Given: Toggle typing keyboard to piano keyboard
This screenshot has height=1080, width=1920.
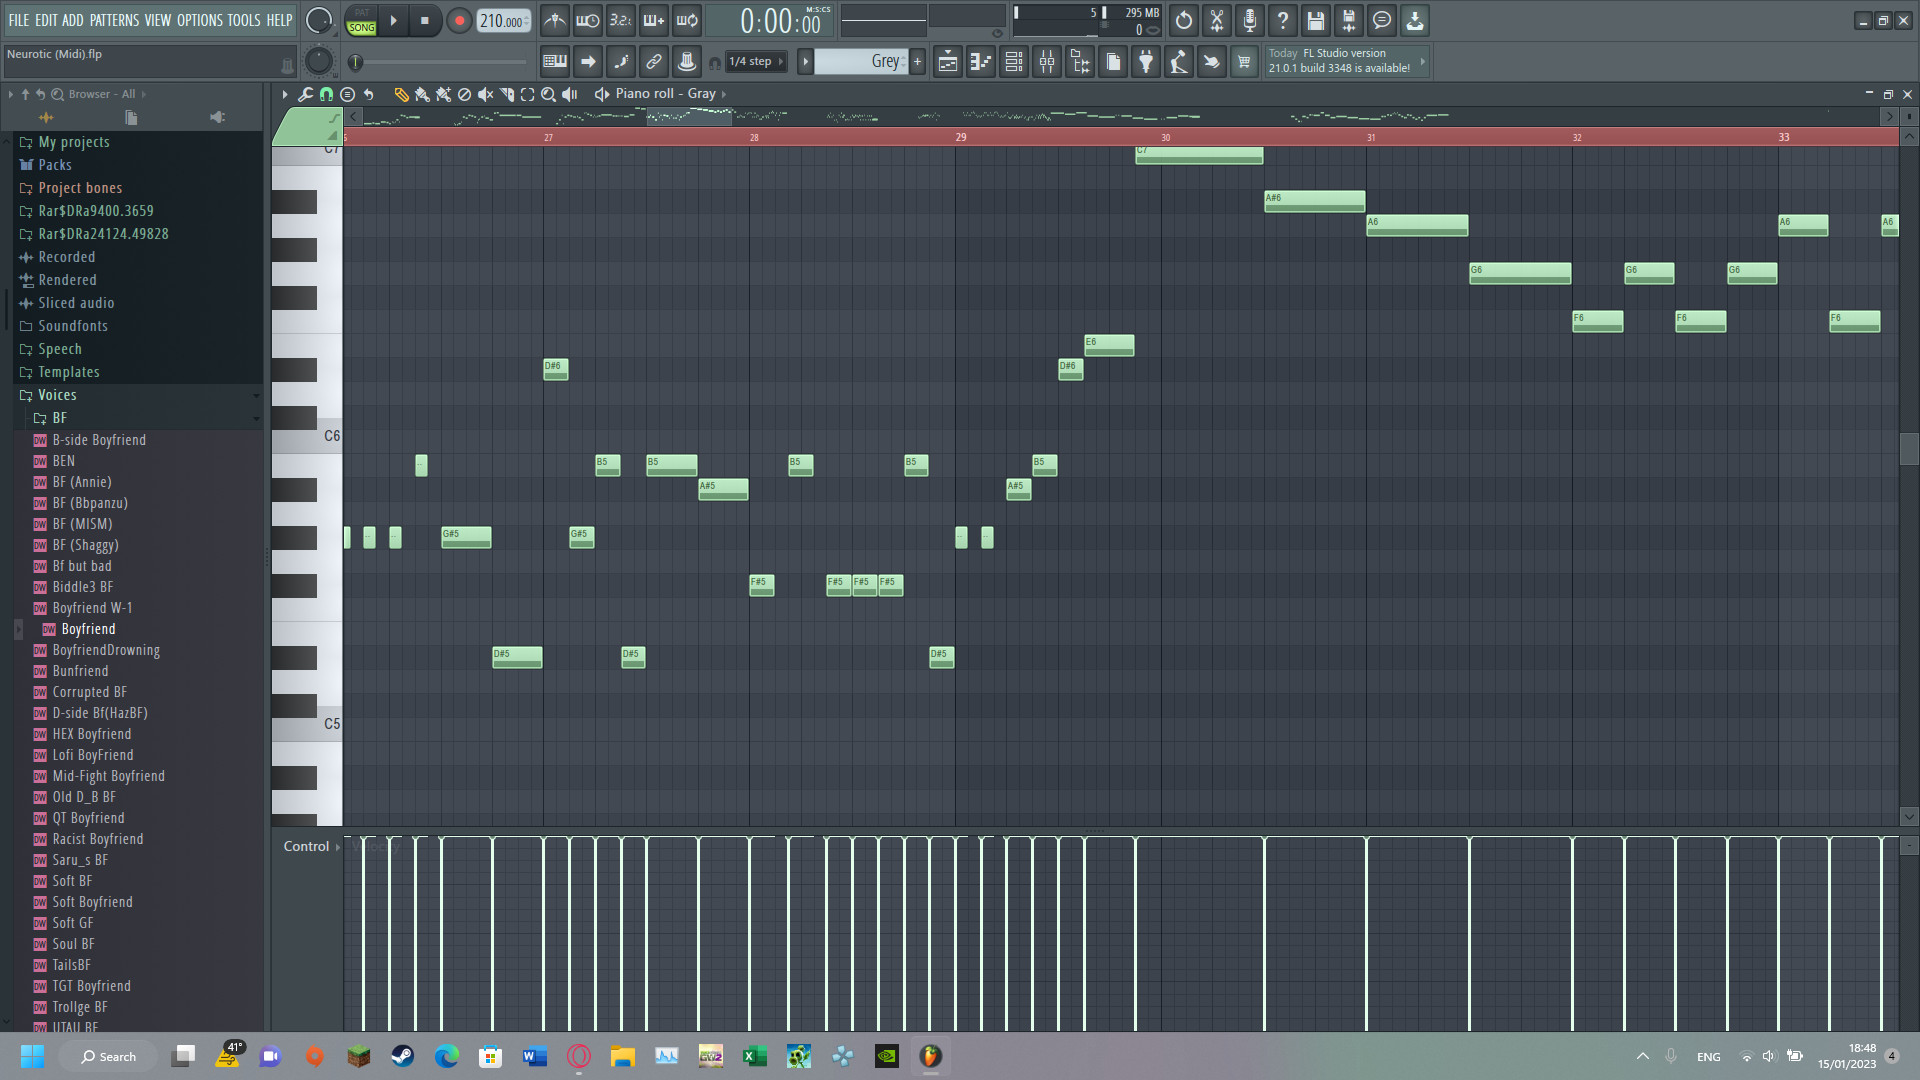Looking at the screenshot, I should (555, 61).
